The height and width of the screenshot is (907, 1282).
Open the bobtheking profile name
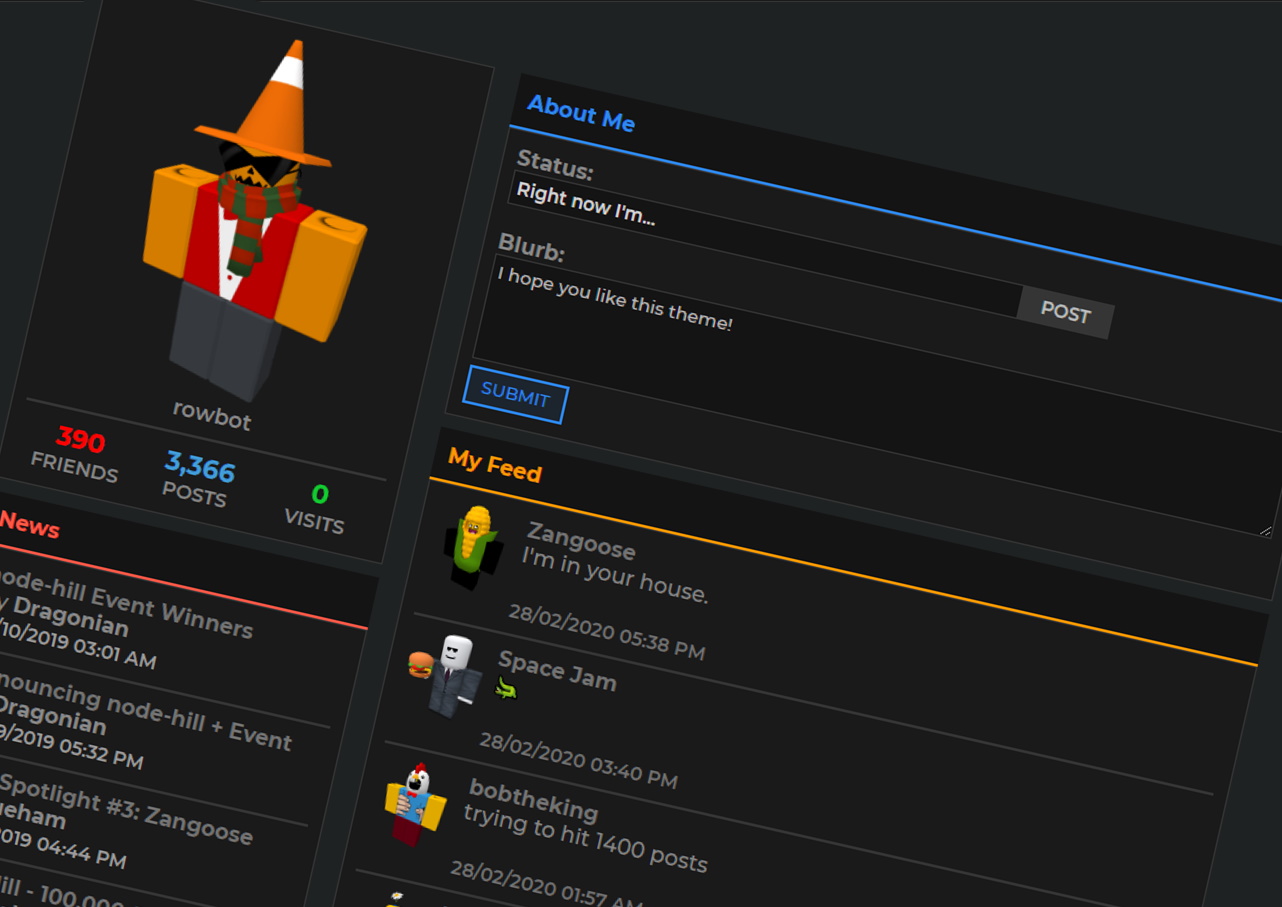click(x=533, y=800)
